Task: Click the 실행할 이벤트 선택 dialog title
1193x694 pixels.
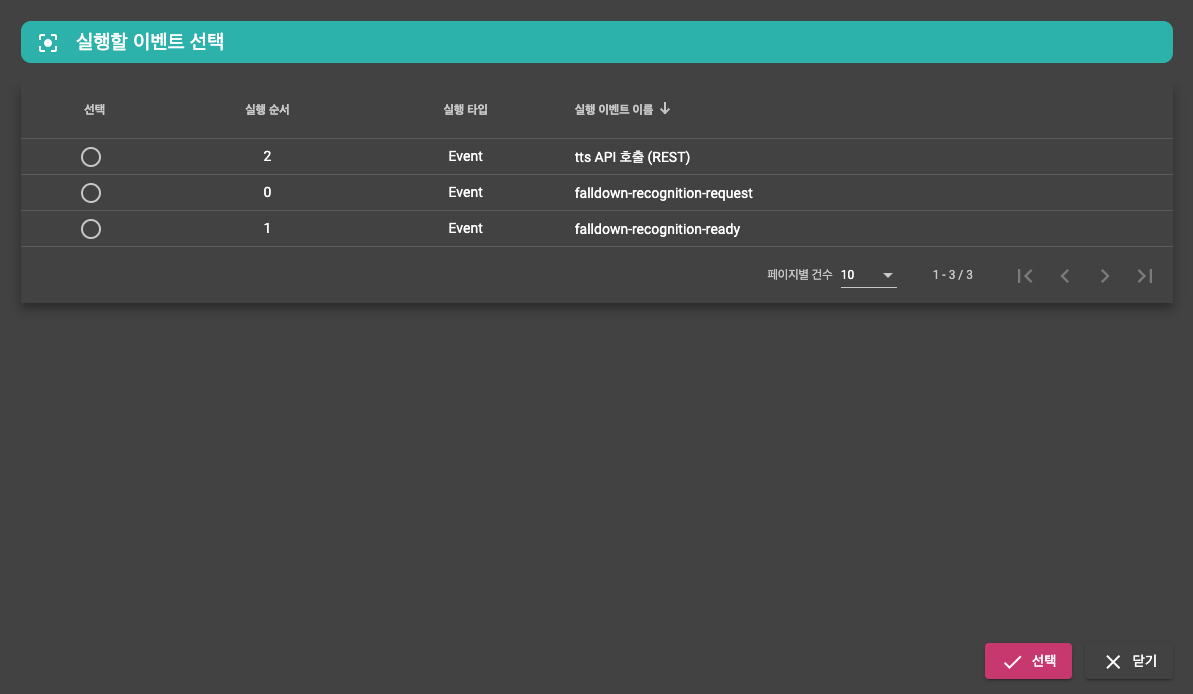Action: [150, 43]
